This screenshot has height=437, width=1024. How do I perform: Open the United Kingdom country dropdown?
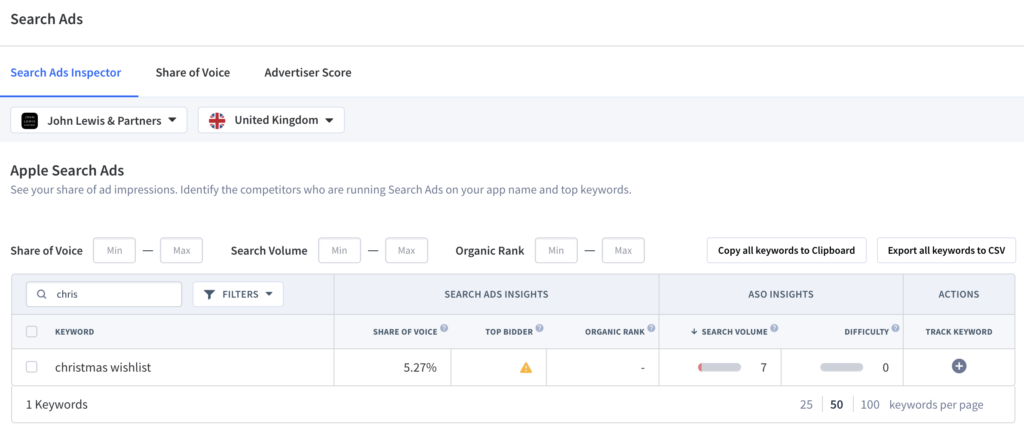(271, 120)
